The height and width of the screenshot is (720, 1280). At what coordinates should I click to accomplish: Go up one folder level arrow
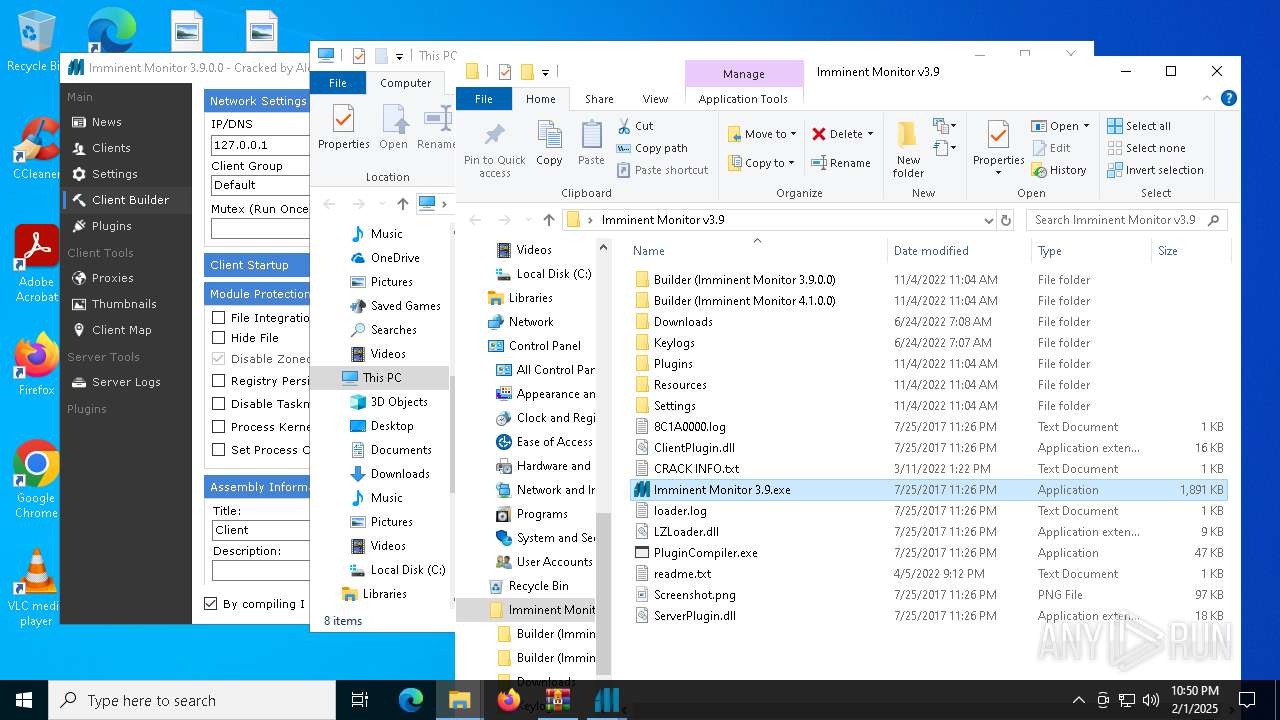point(549,220)
